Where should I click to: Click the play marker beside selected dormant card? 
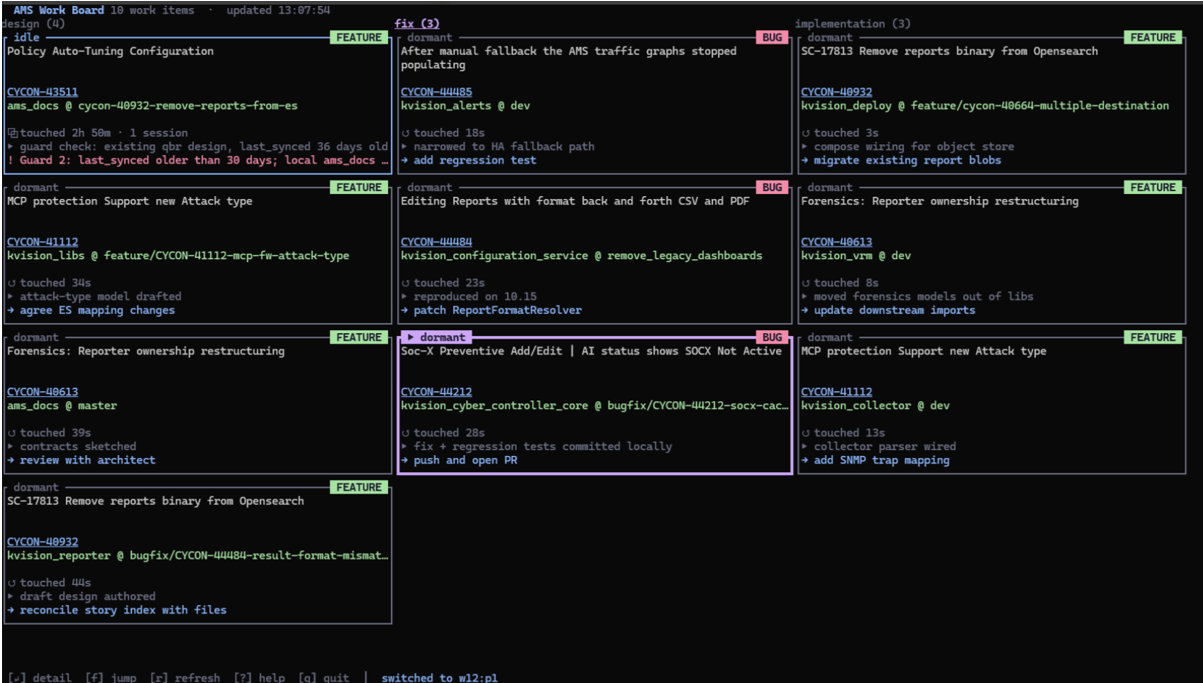(410, 337)
